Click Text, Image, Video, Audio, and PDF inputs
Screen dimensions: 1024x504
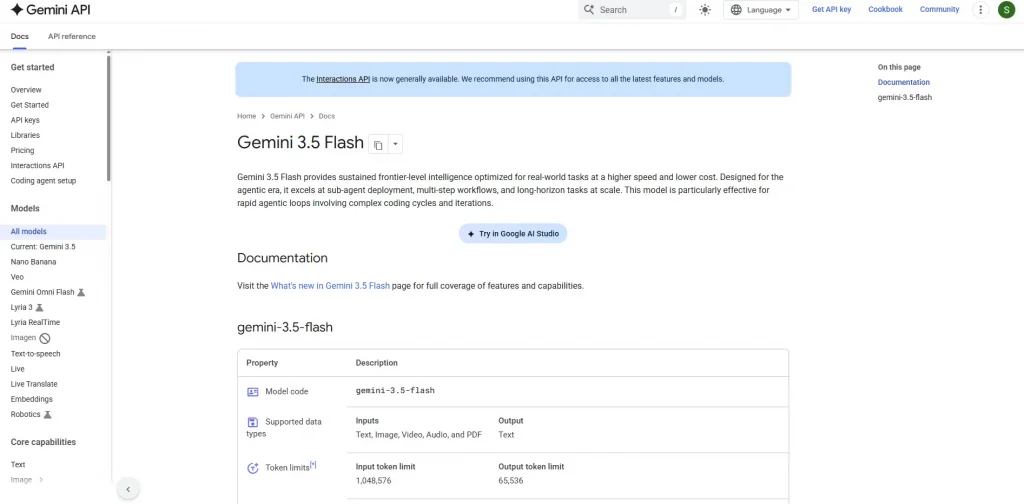(x=419, y=435)
